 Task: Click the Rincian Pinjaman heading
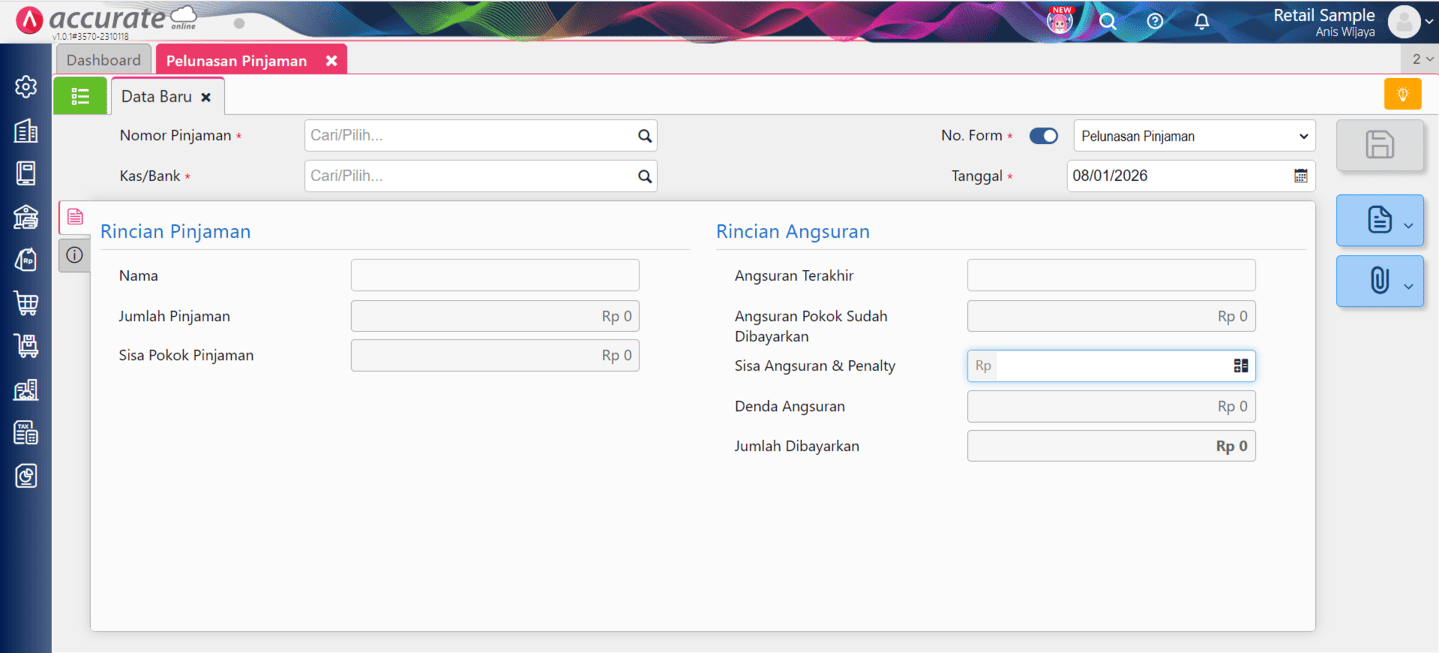tap(176, 232)
